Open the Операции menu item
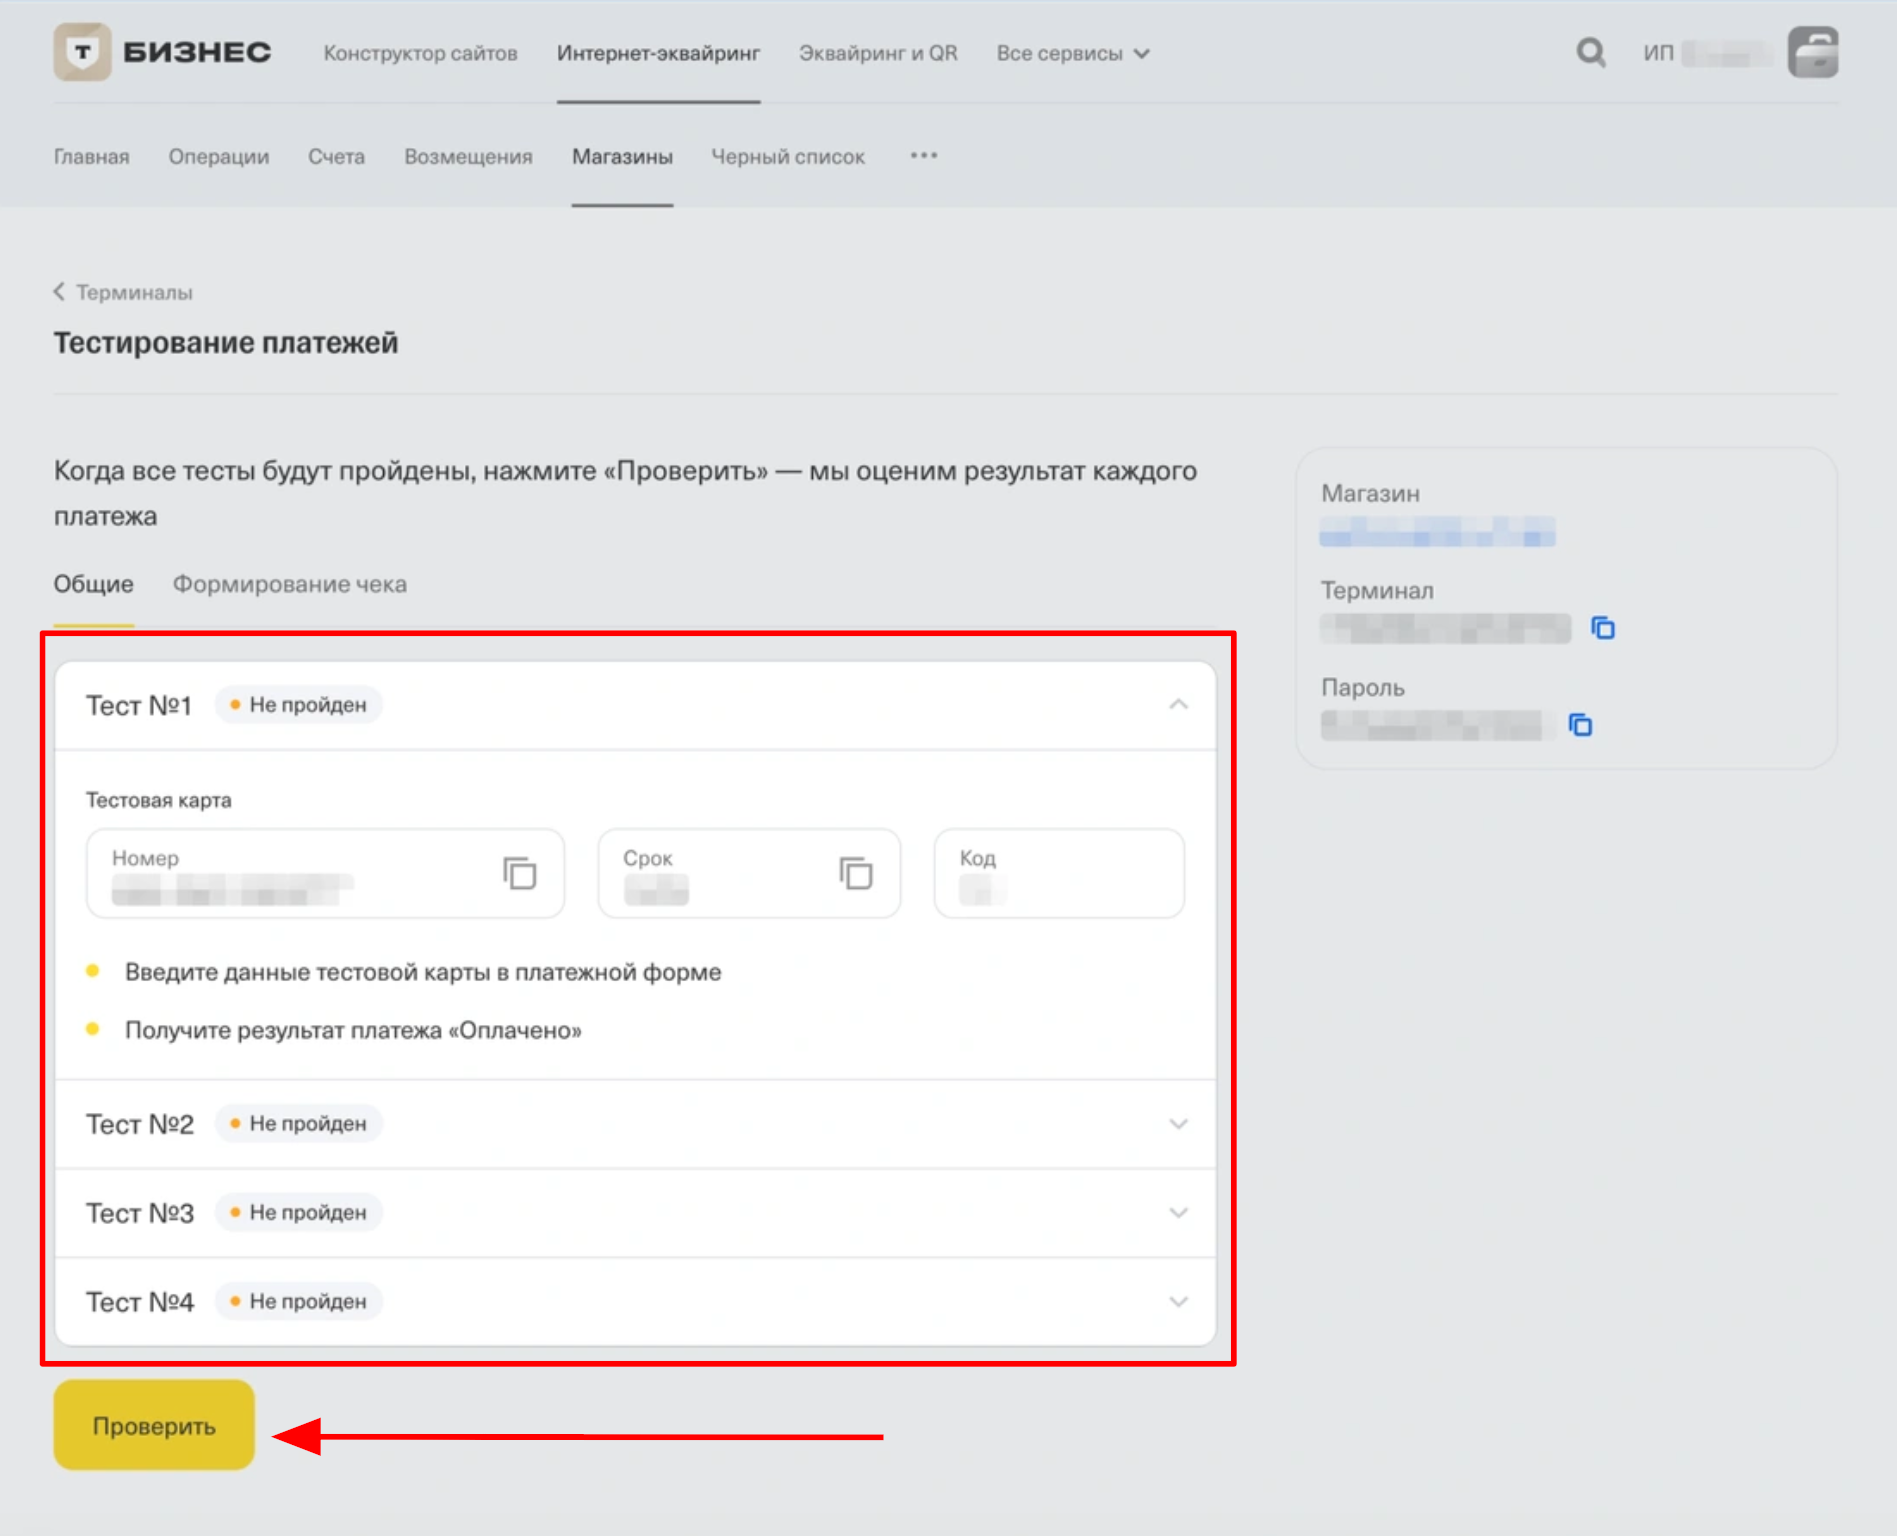Viewport: 1897px width, 1536px height. [x=218, y=157]
